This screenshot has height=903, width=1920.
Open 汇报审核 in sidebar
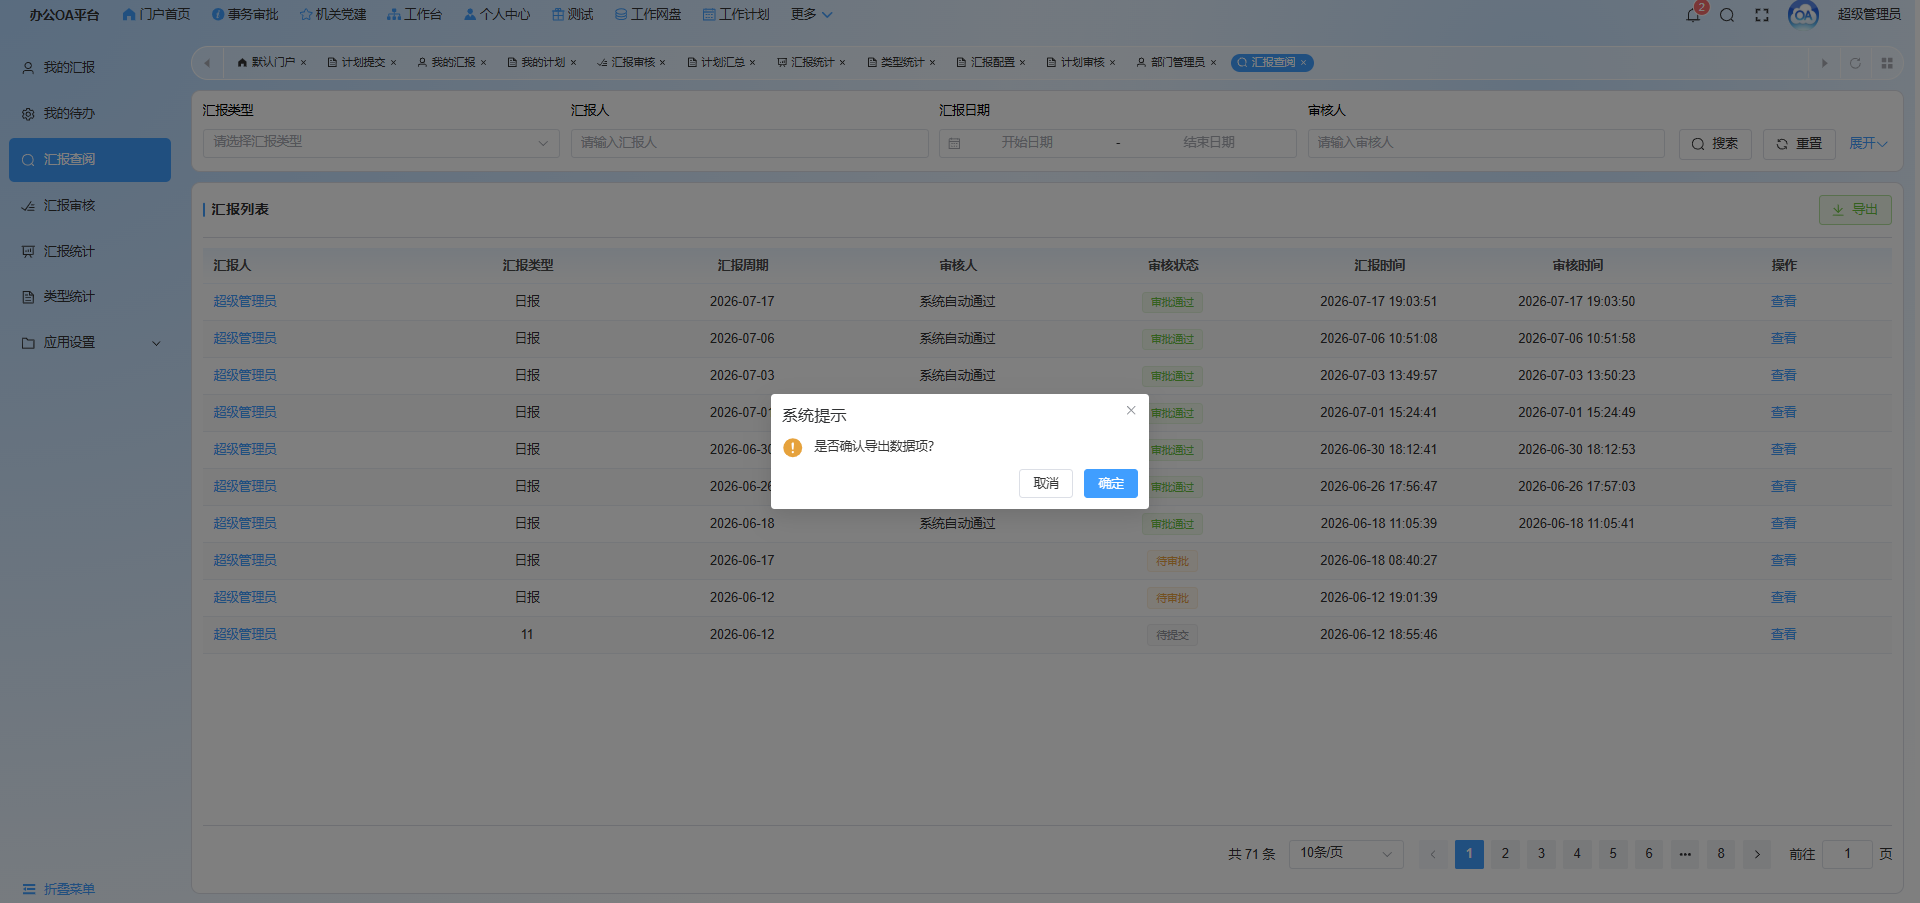(x=90, y=205)
